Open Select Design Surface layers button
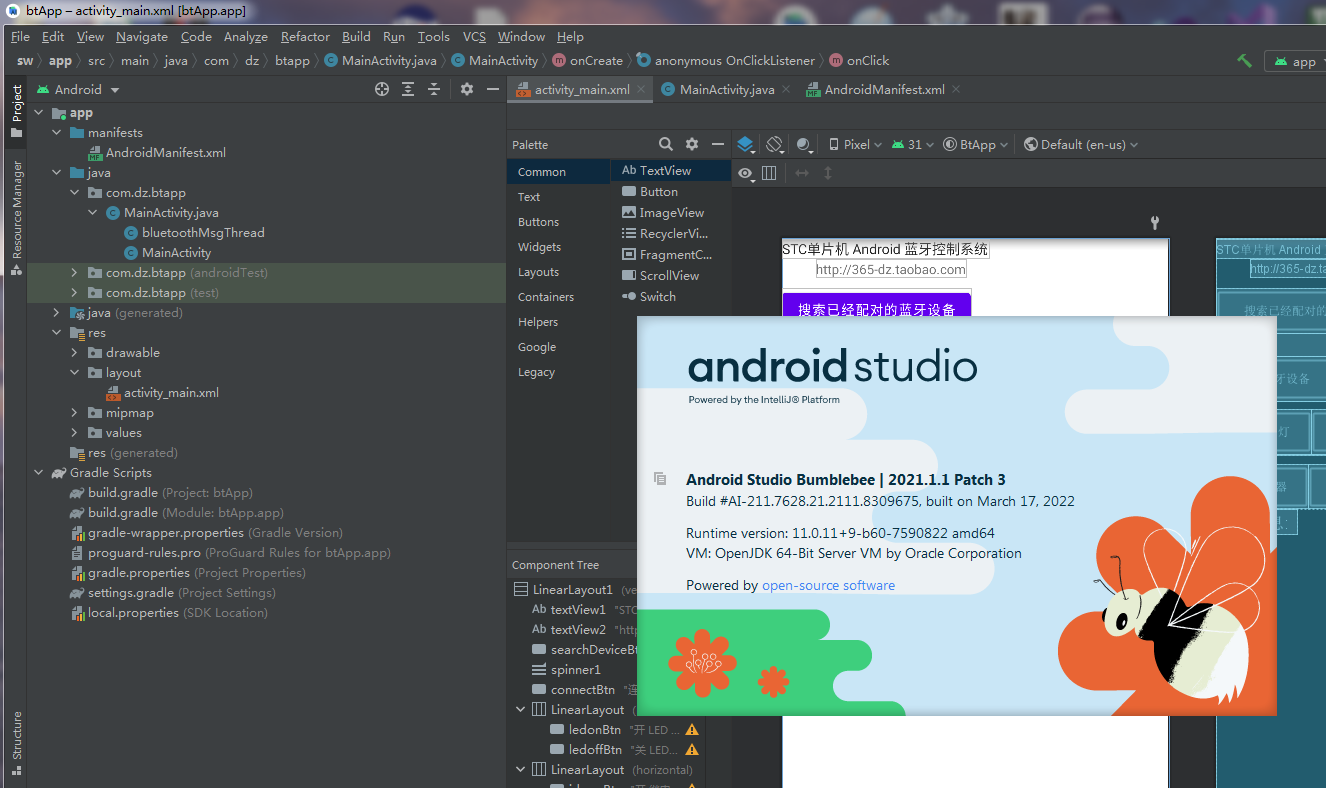This screenshot has width=1326, height=788. click(746, 144)
